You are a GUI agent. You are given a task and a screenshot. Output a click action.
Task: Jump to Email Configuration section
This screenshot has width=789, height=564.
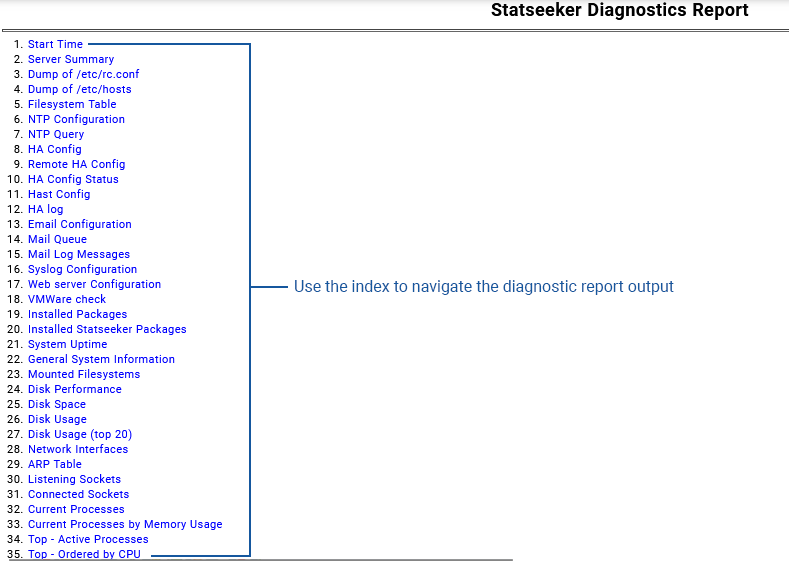coord(80,224)
